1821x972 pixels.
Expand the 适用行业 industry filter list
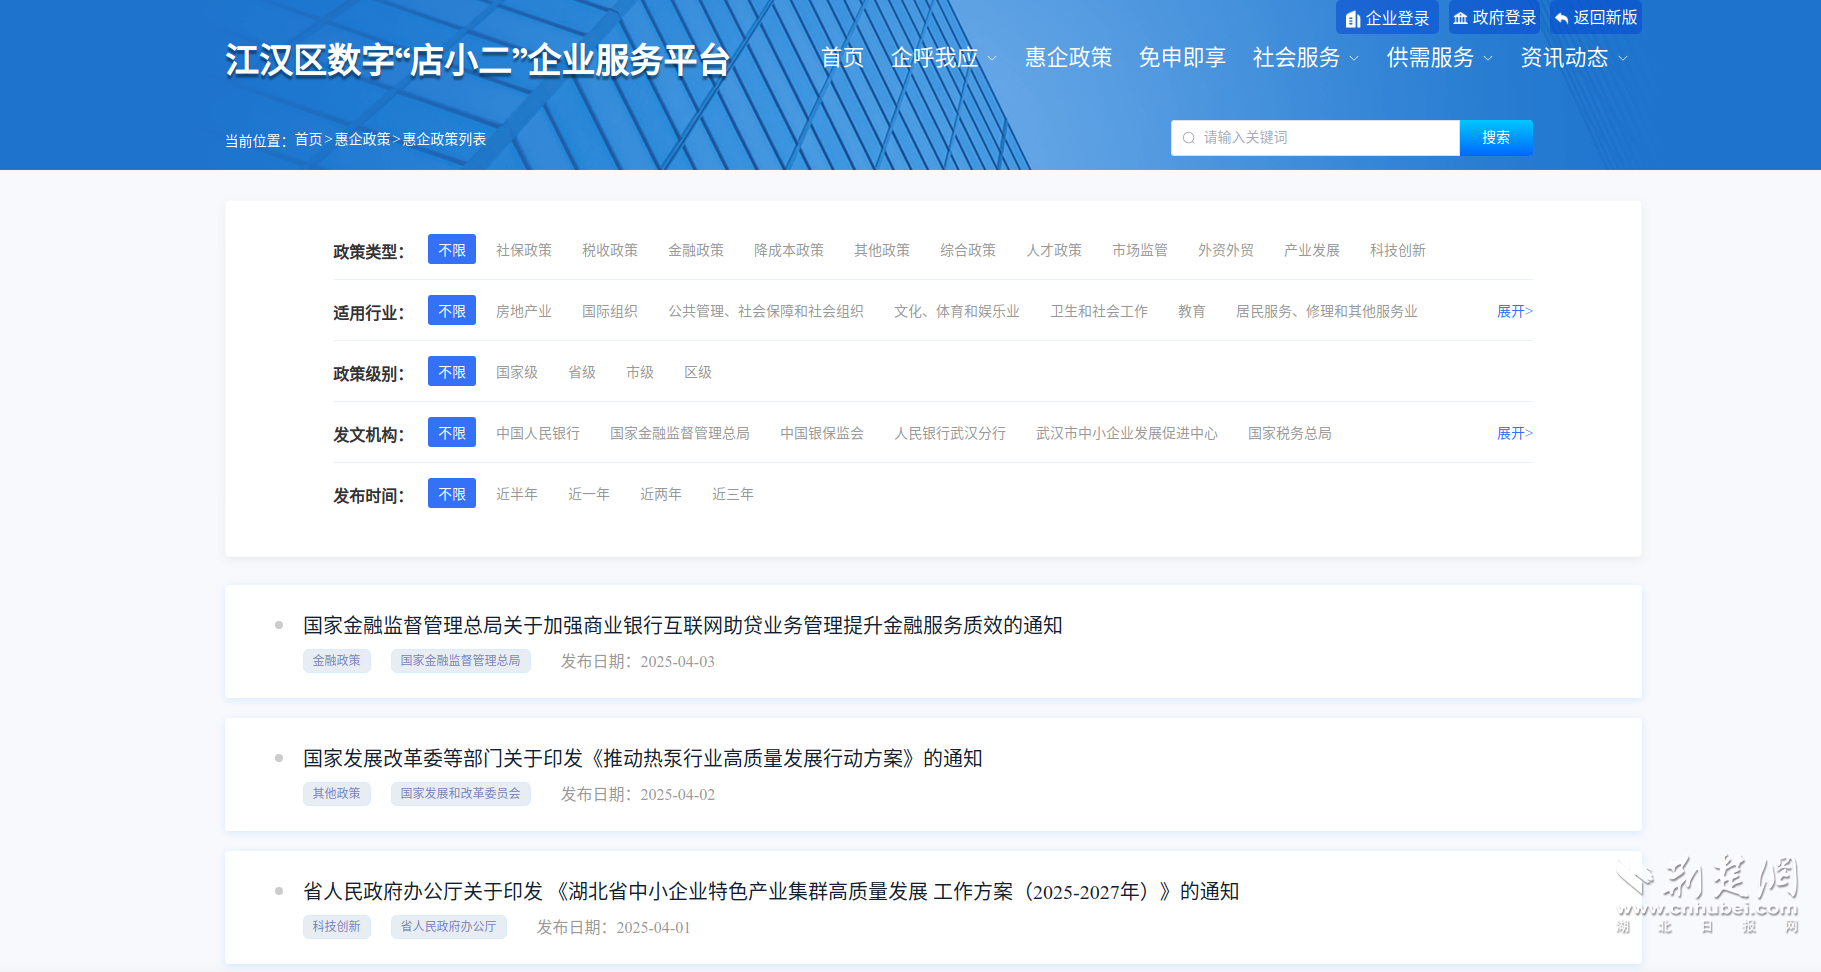tap(1514, 311)
